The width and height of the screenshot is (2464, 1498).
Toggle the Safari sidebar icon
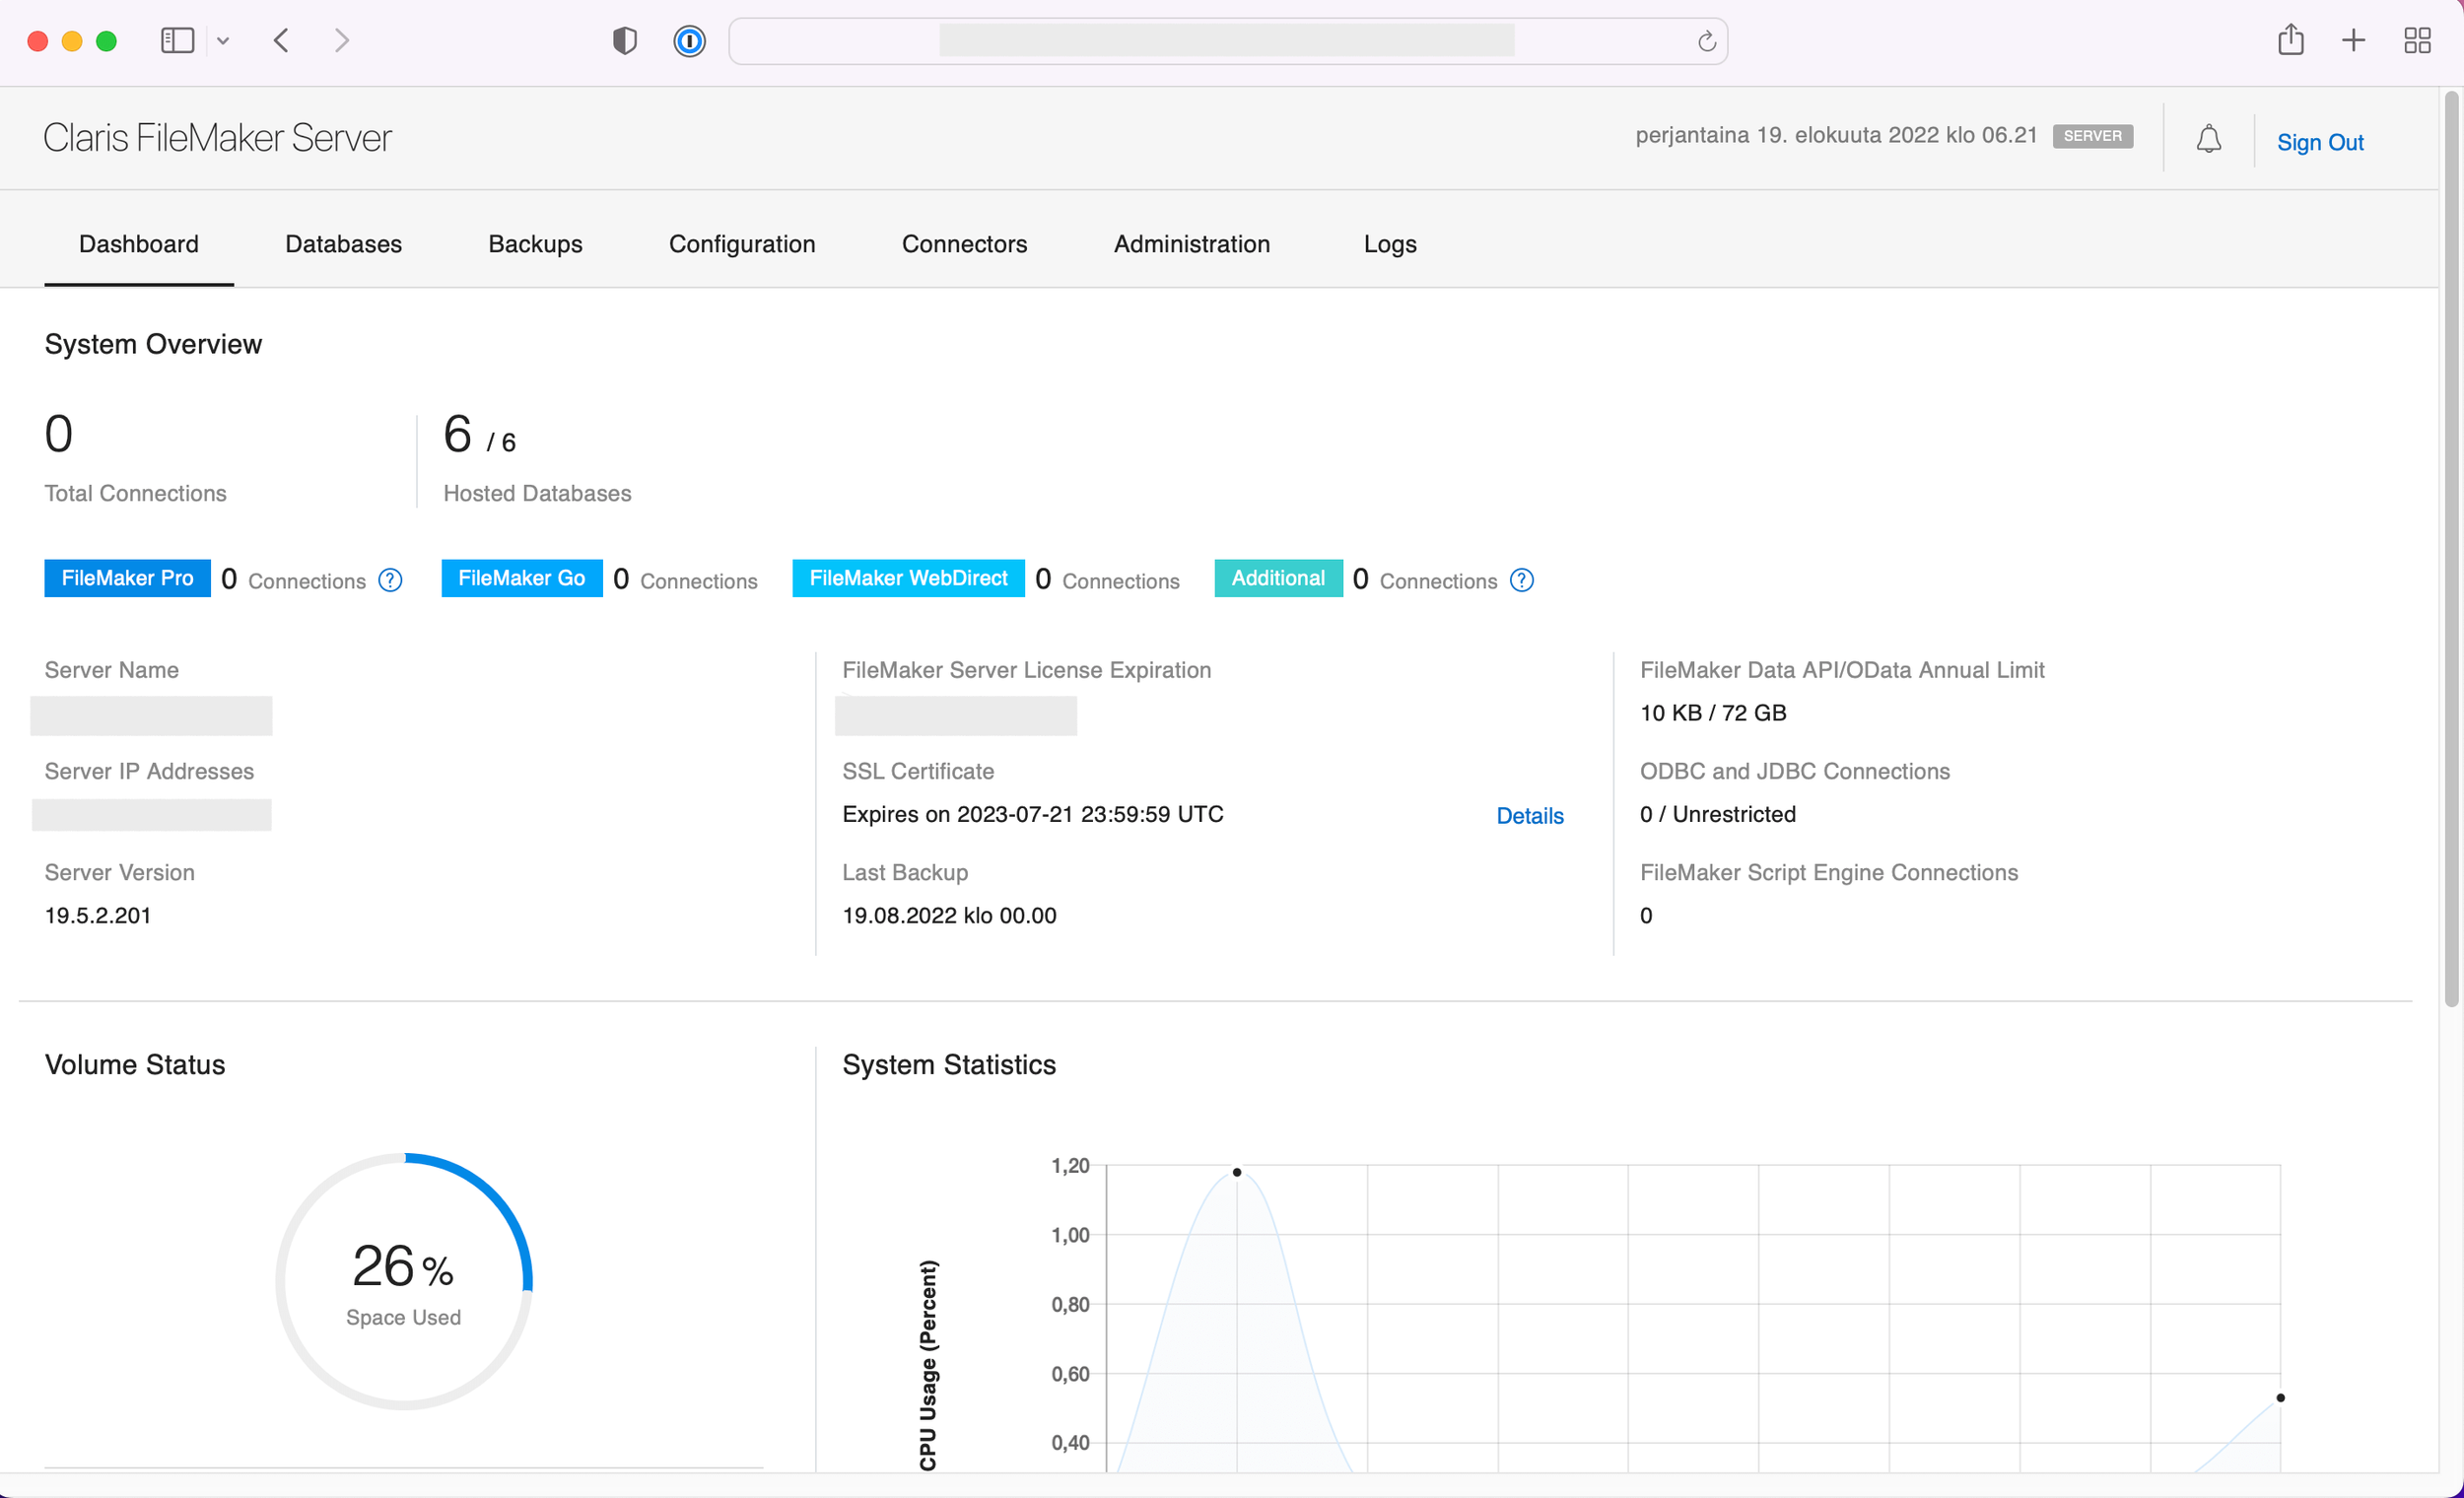[177, 41]
